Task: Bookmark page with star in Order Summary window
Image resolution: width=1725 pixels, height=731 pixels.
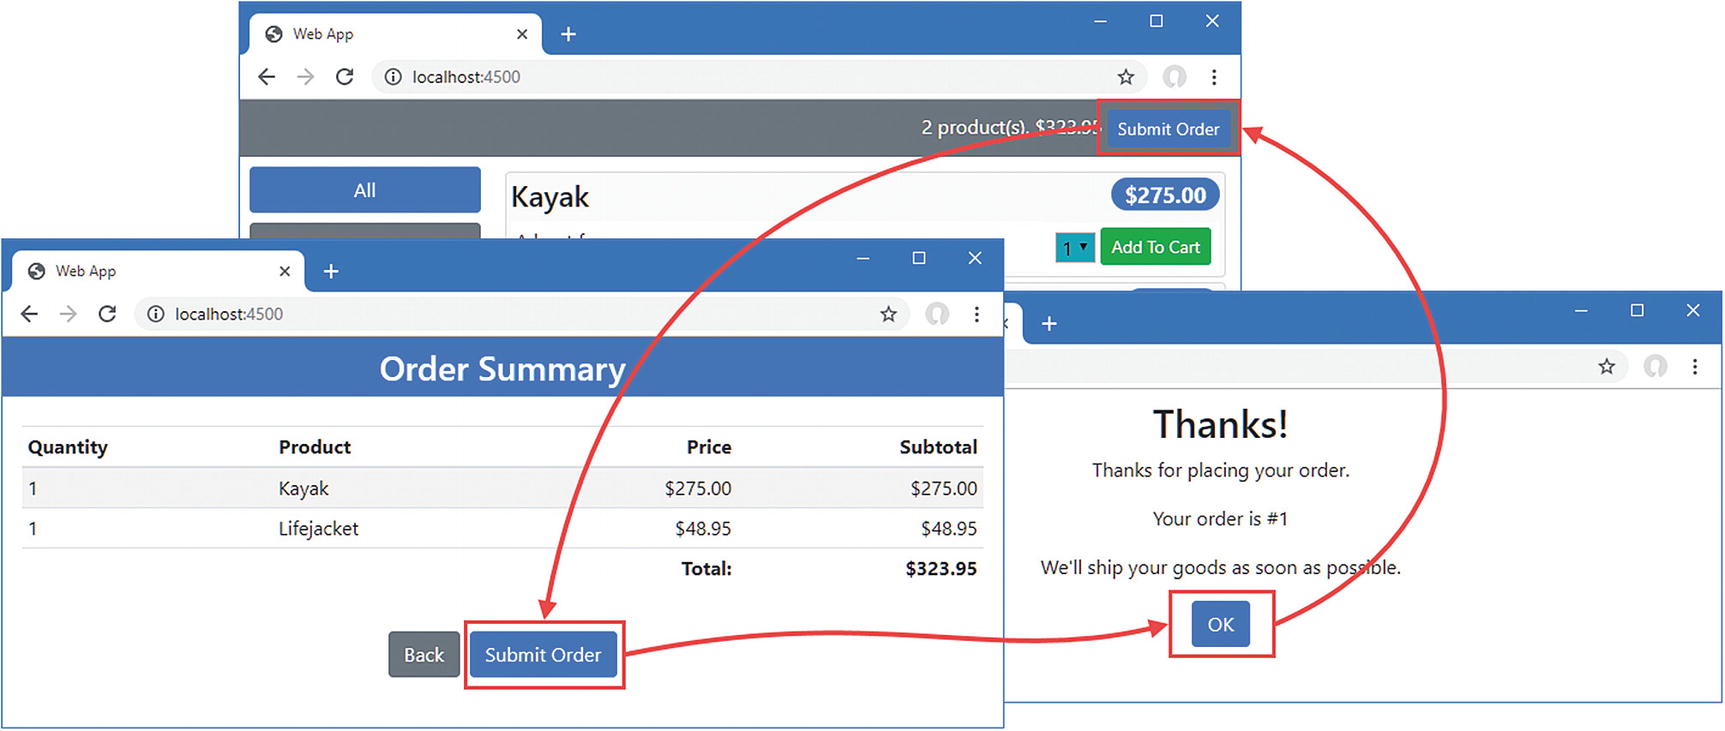Action: (x=888, y=314)
